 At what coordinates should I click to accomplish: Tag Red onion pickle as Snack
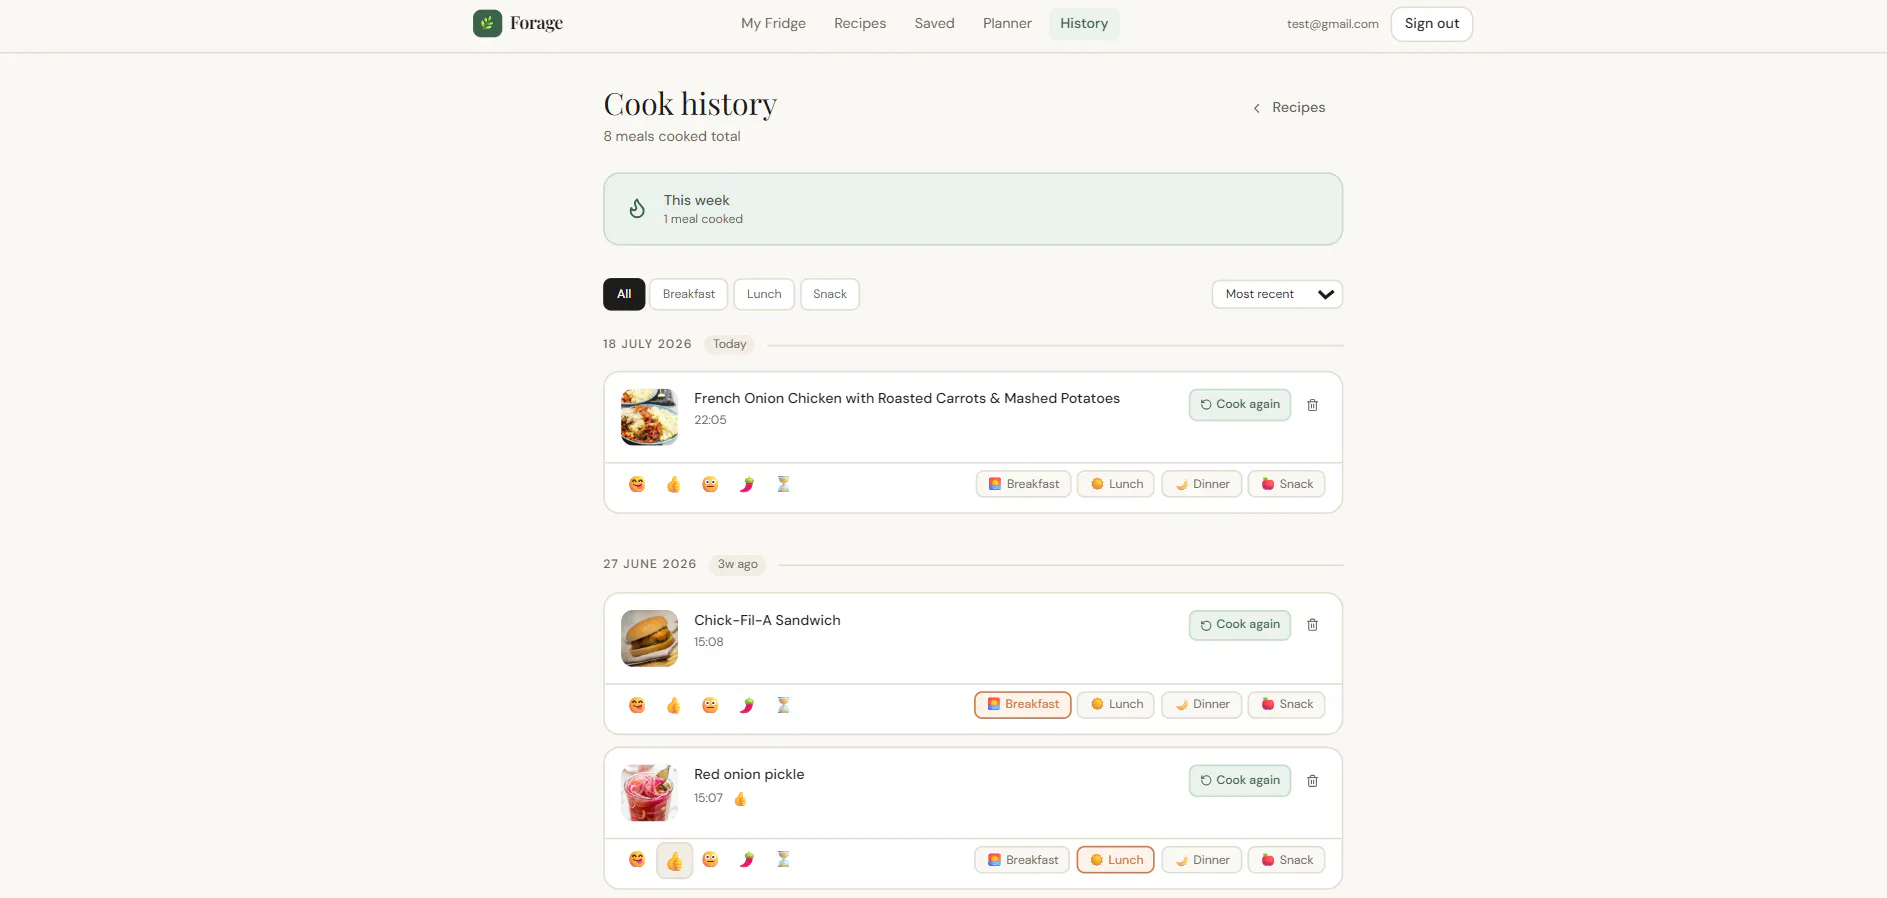(x=1287, y=860)
